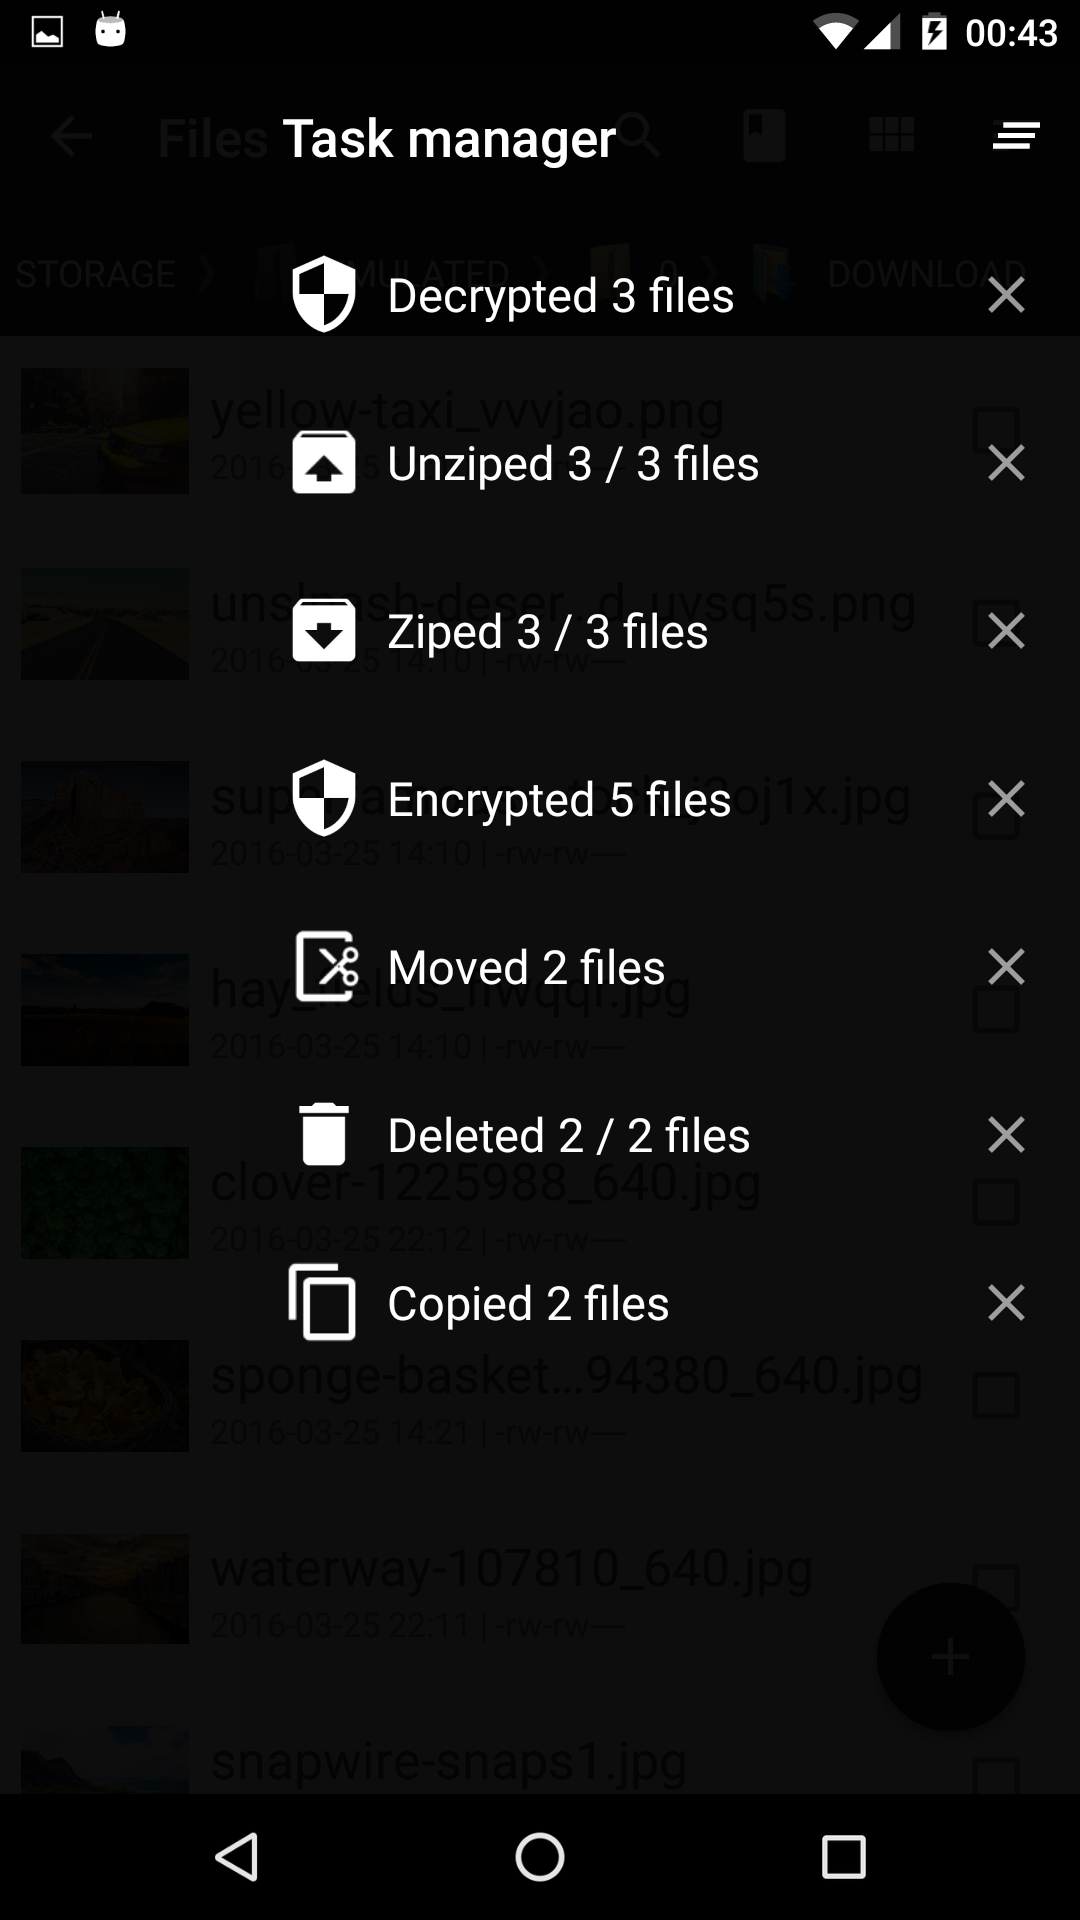Dismiss the Decrypted 3 files task
This screenshot has width=1080, height=1920.
pyautogui.click(x=1006, y=295)
